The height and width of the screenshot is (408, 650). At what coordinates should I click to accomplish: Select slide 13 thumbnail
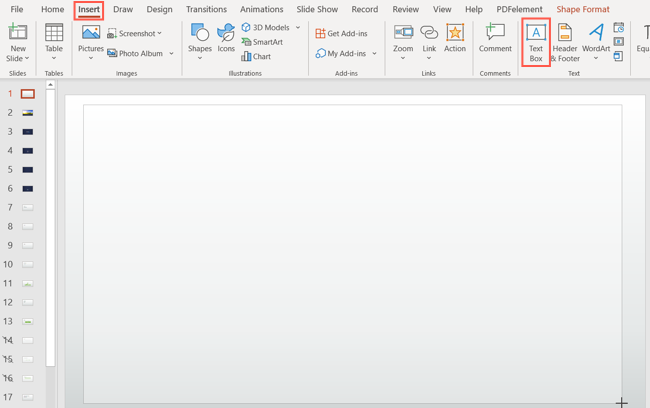28,321
